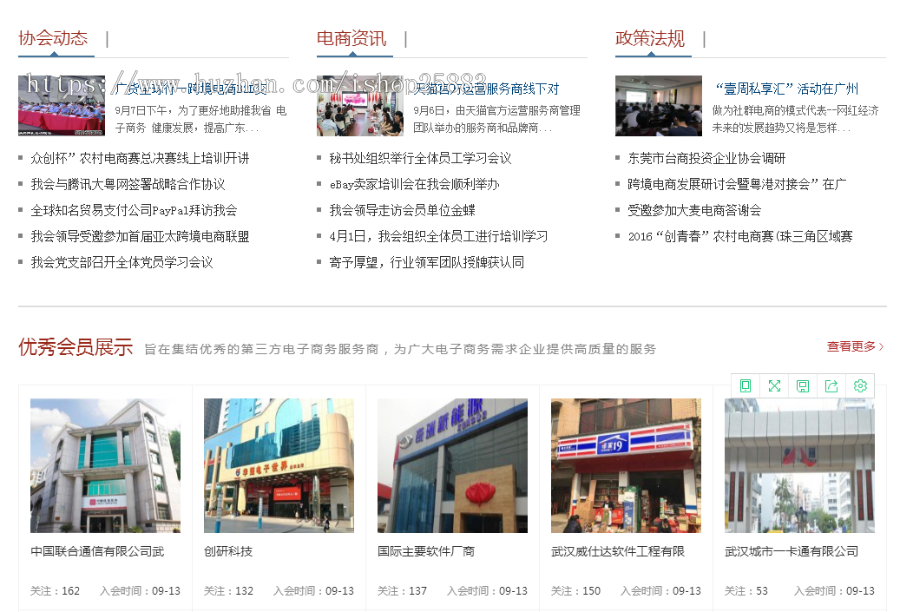Toggle fullscreen with the expand arrows icon
This screenshot has width=900, height=612.
(x=773, y=385)
